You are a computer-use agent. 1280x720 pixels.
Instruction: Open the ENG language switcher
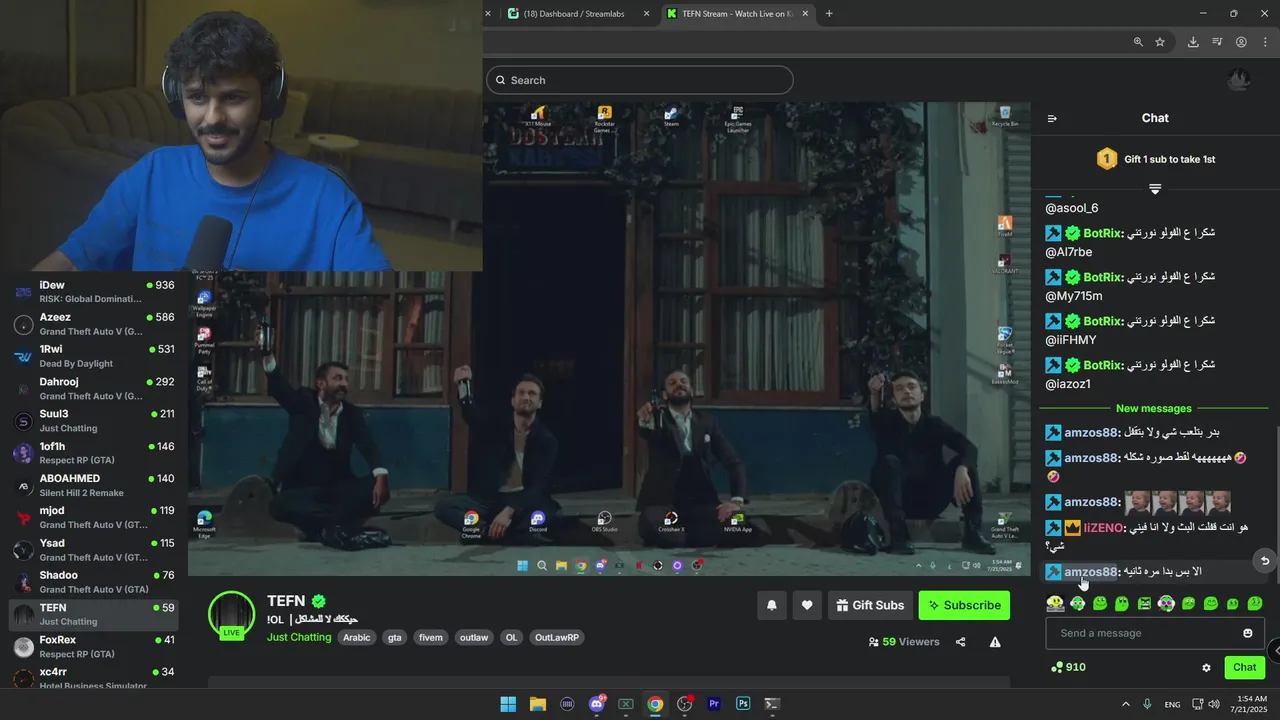[x=1172, y=704]
